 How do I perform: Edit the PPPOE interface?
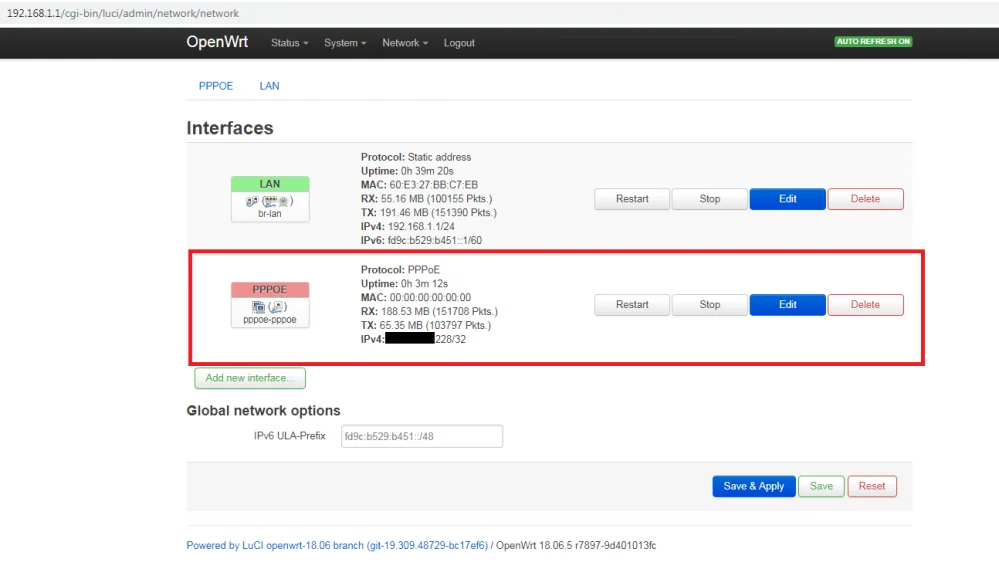coord(788,305)
